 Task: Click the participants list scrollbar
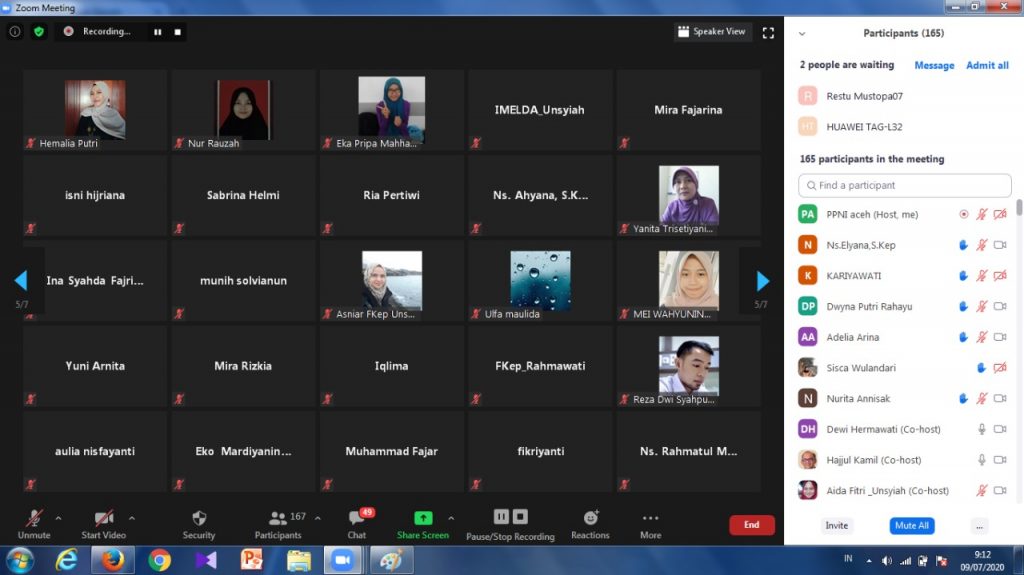[x=1019, y=207]
